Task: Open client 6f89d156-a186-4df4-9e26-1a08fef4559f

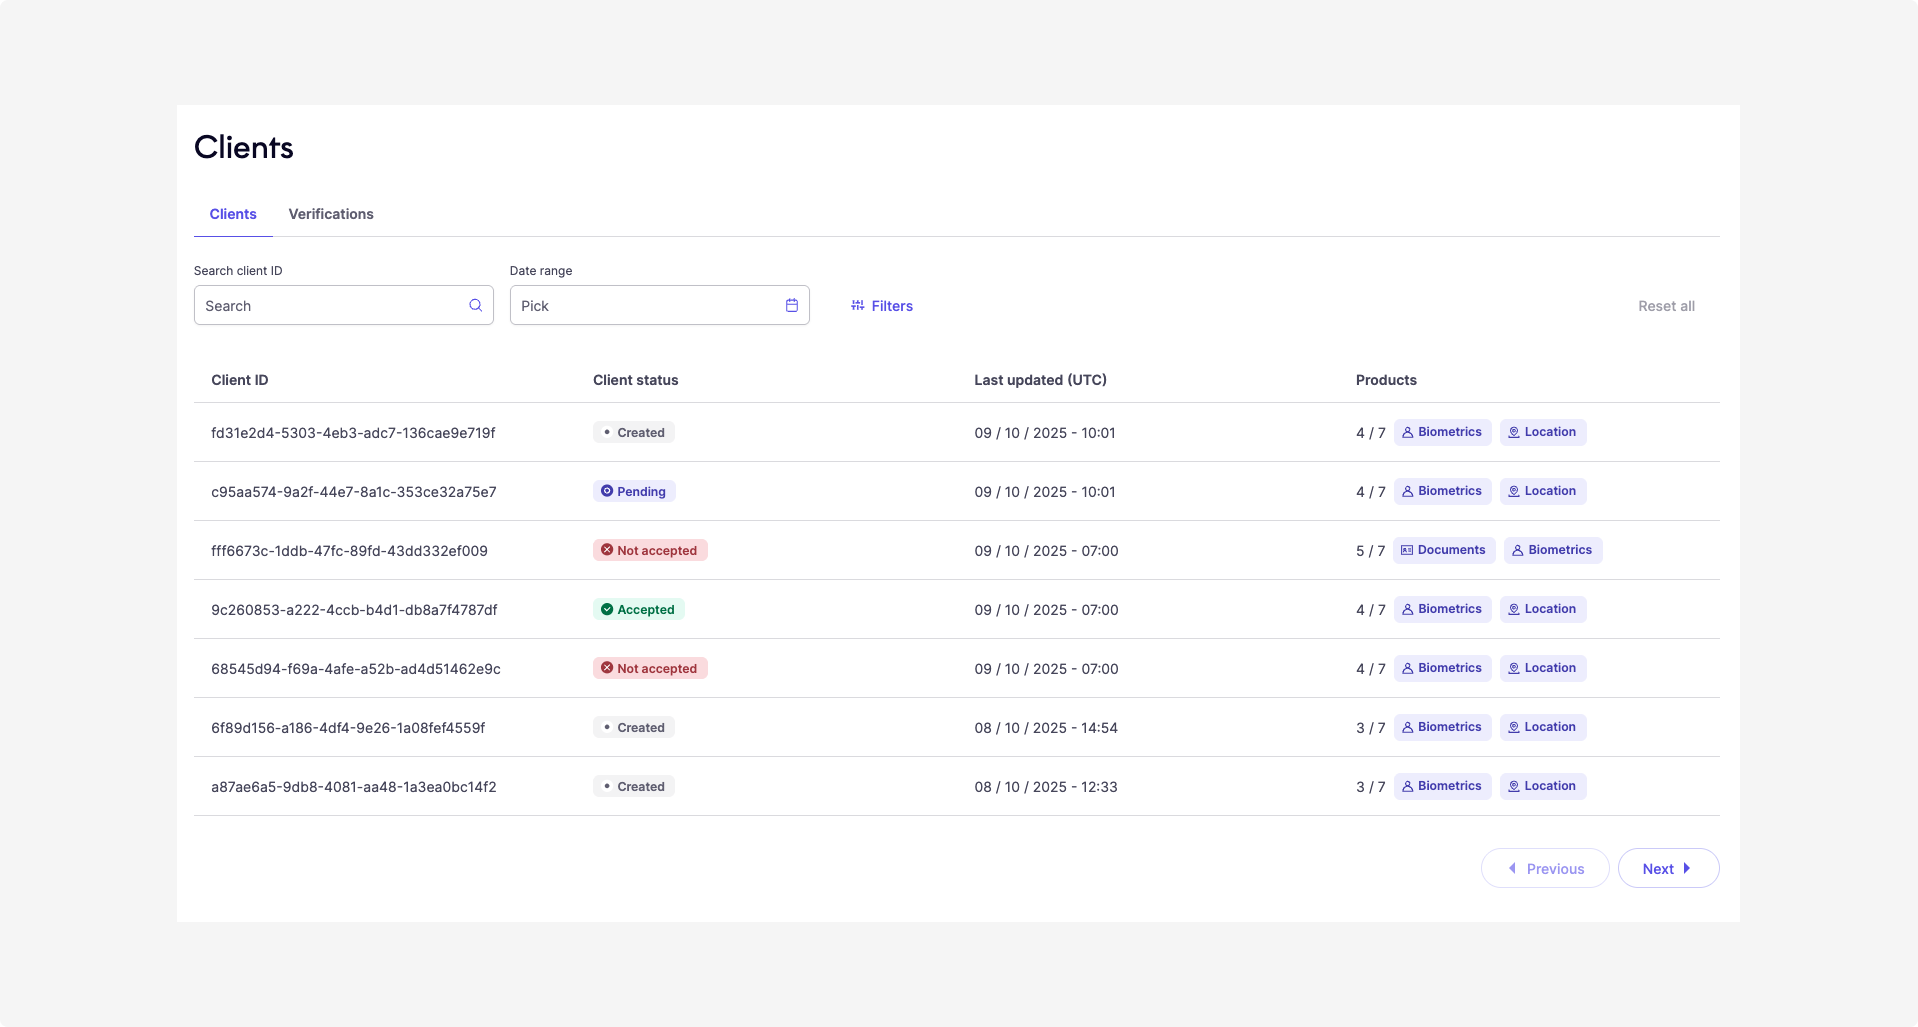Action: (x=348, y=728)
